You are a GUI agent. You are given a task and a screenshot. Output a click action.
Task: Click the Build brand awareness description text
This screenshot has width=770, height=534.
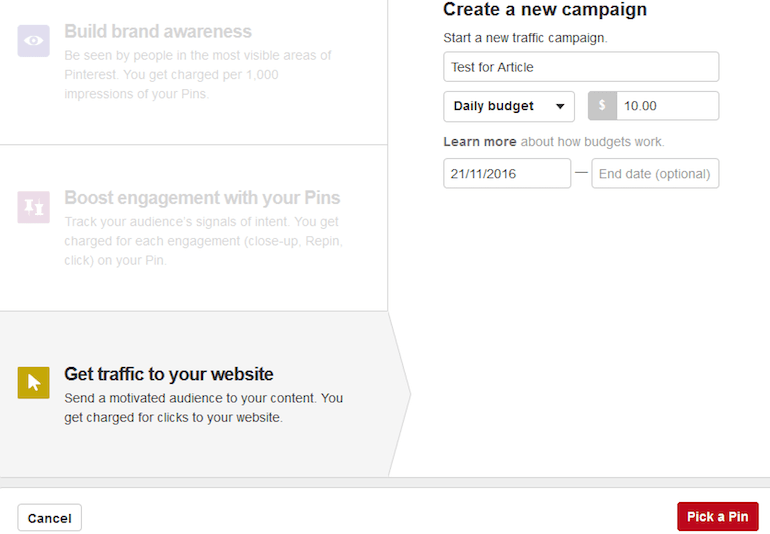tap(198, 75)
